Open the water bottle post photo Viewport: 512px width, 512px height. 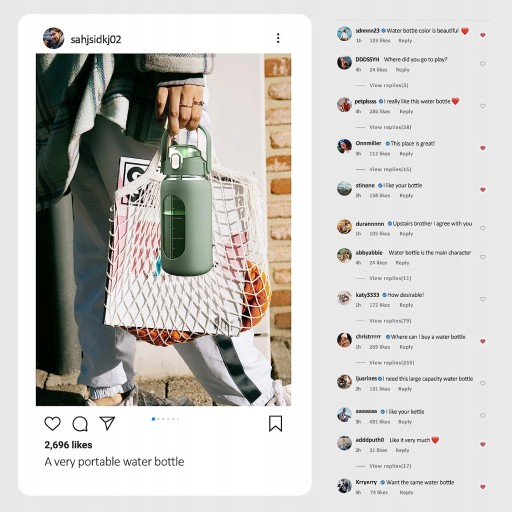pos(163,230)
